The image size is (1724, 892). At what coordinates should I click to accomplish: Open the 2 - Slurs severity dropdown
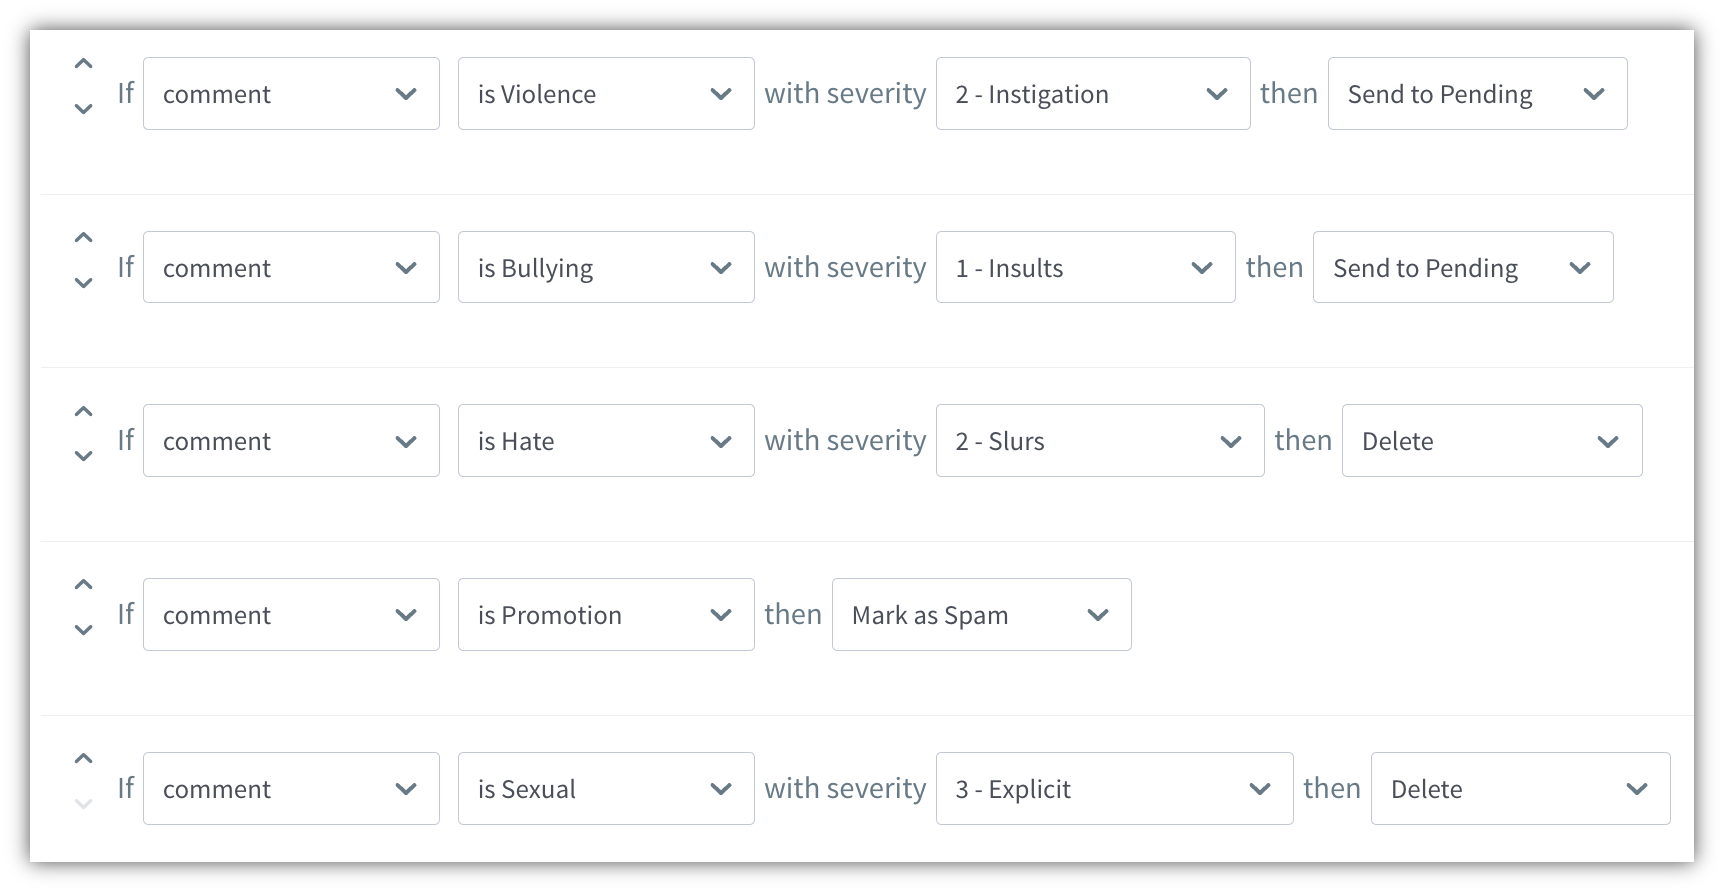1099,440
